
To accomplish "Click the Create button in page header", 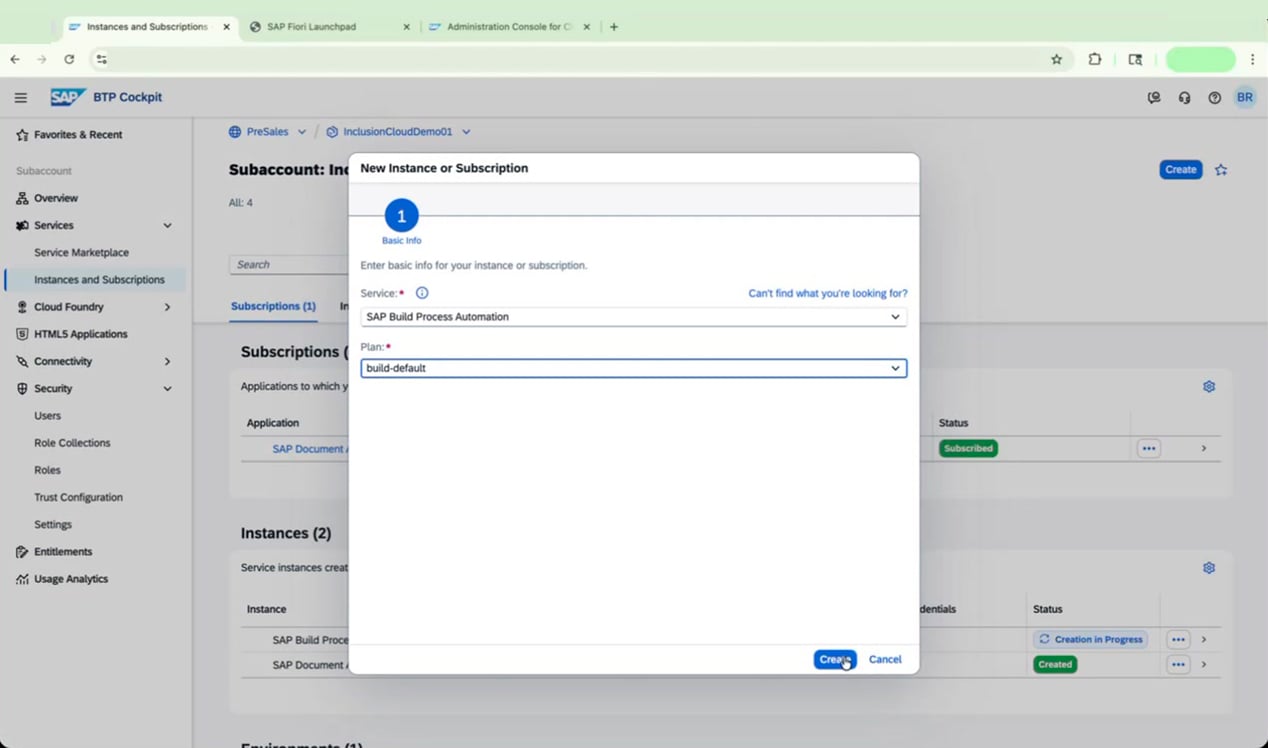I will click(1181, 170).
